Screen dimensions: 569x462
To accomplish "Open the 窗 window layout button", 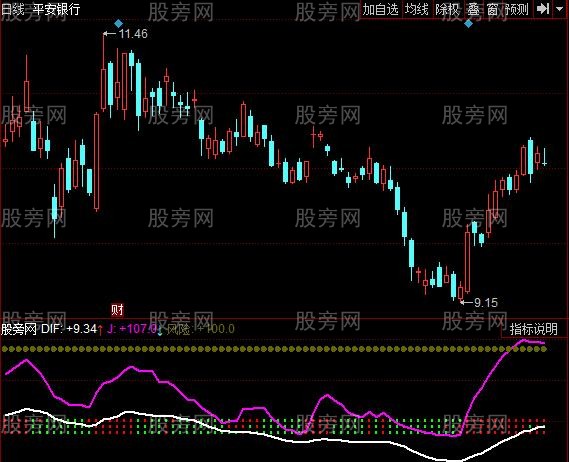I will pos(493,9).
